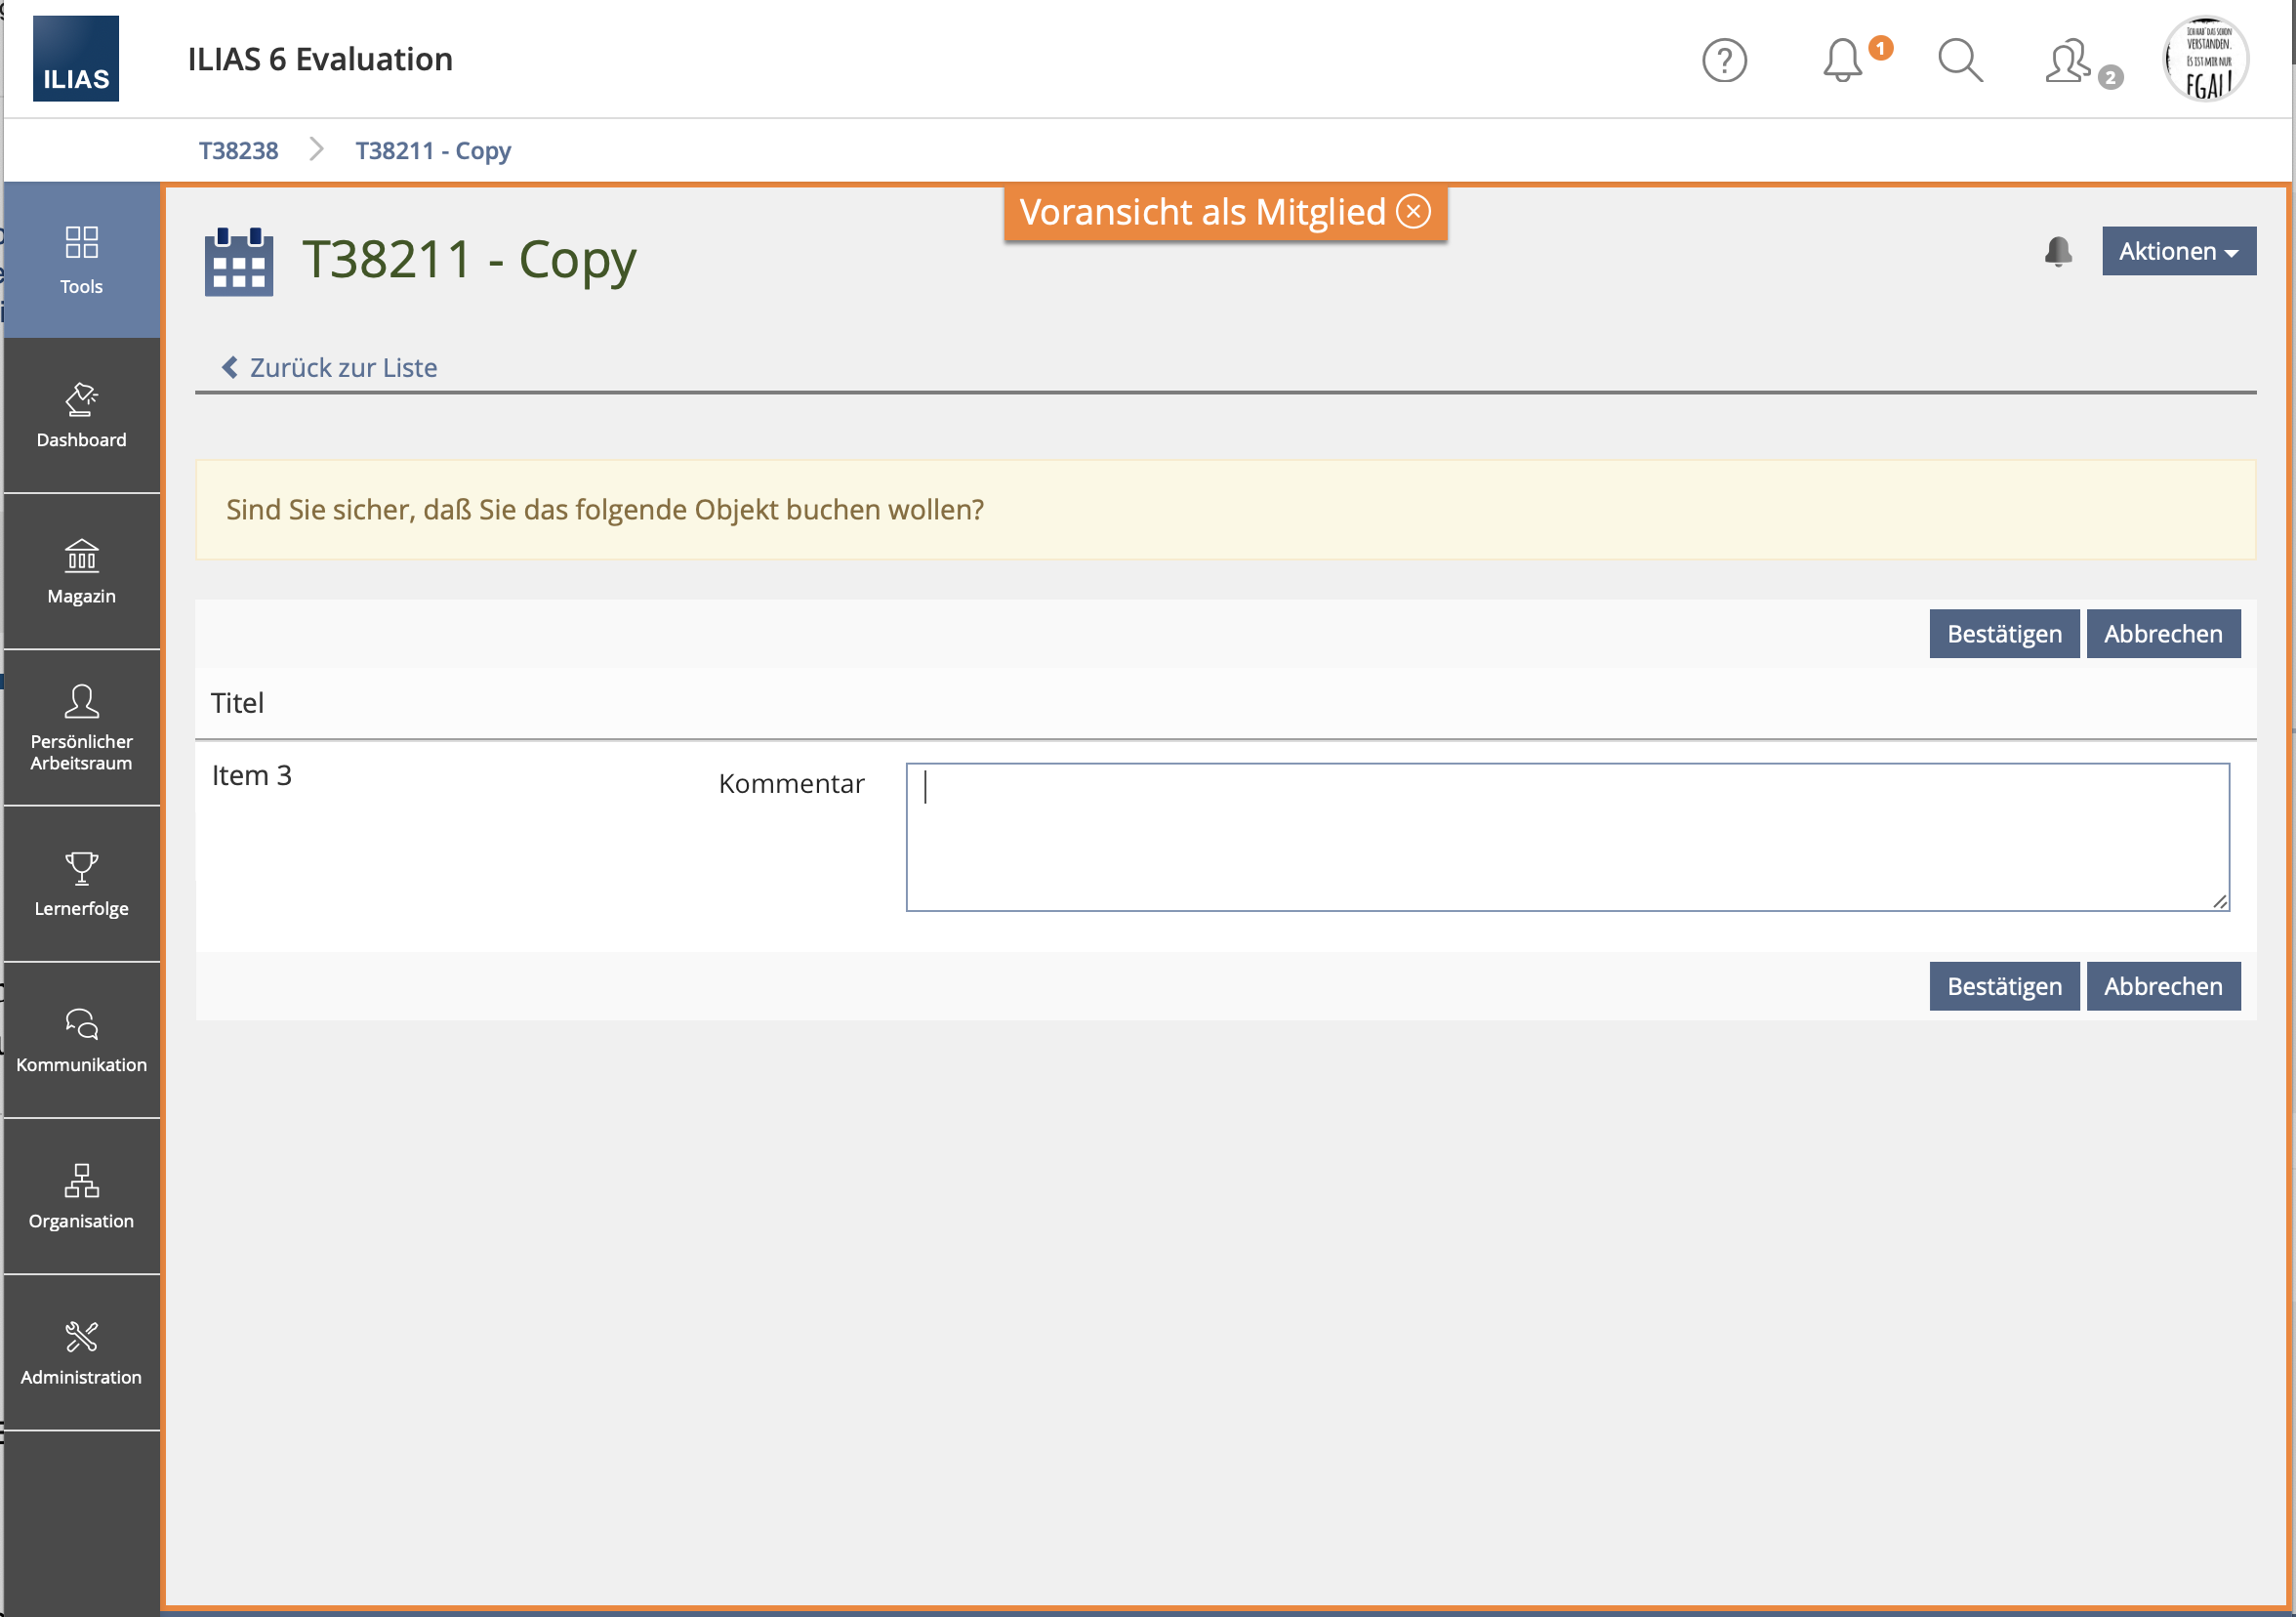Click the ILIAS logo
This screenshot has width=2296, height=1617.
[76, 59]
